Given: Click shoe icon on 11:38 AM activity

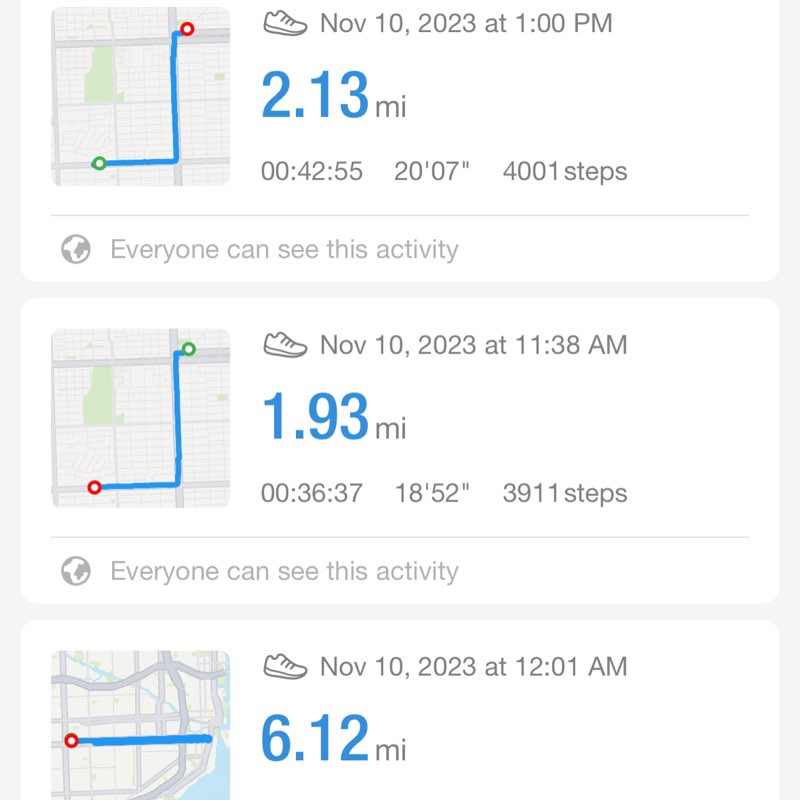Looking at the screenshot, I should point(285,345).
